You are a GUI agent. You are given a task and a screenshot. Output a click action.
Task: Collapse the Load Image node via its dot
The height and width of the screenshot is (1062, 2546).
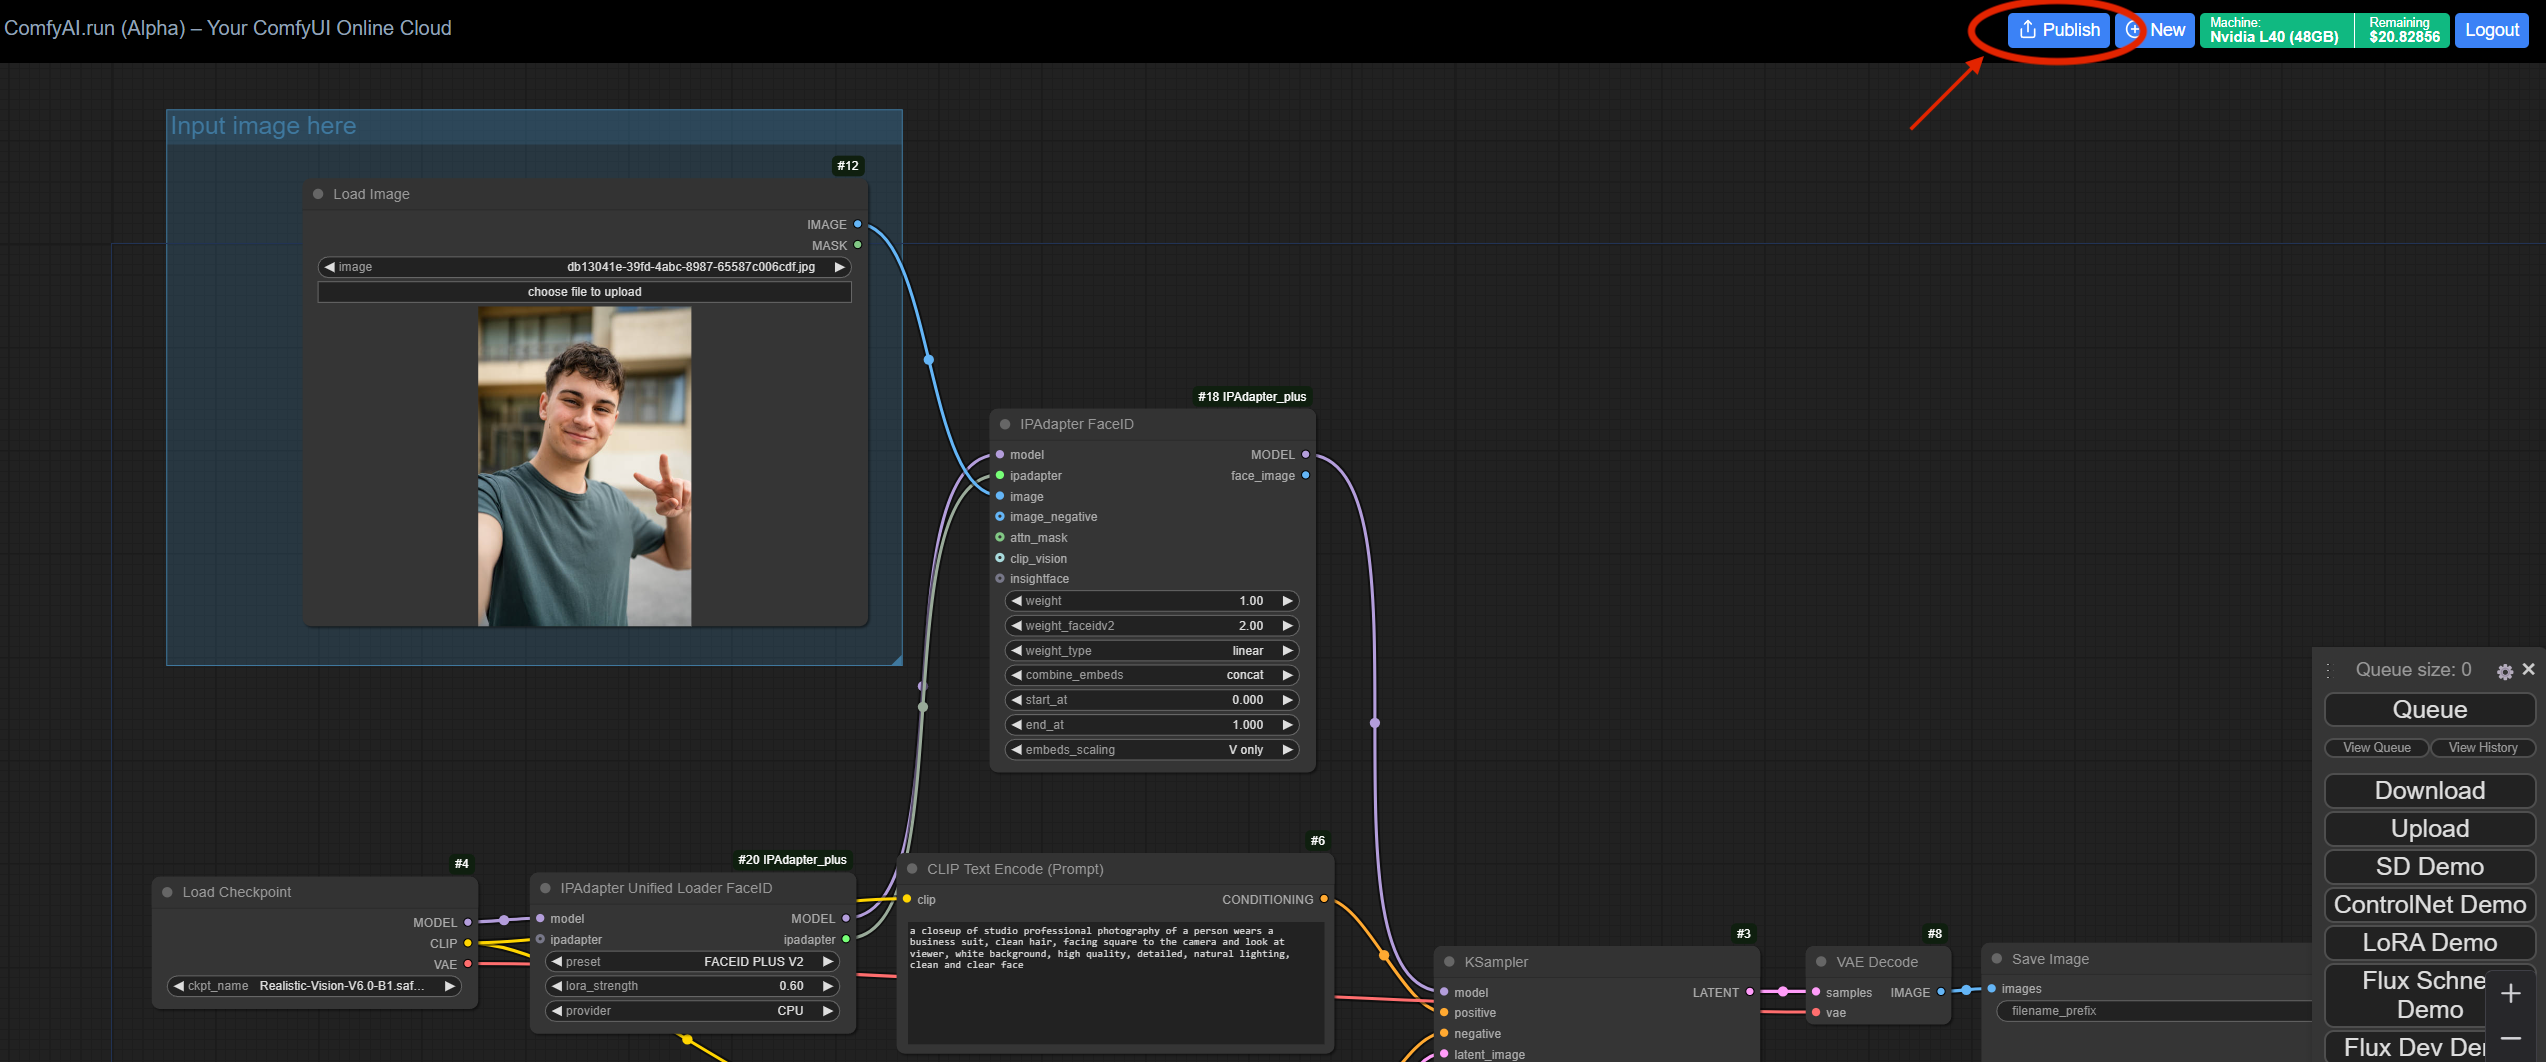click(318, 194)
